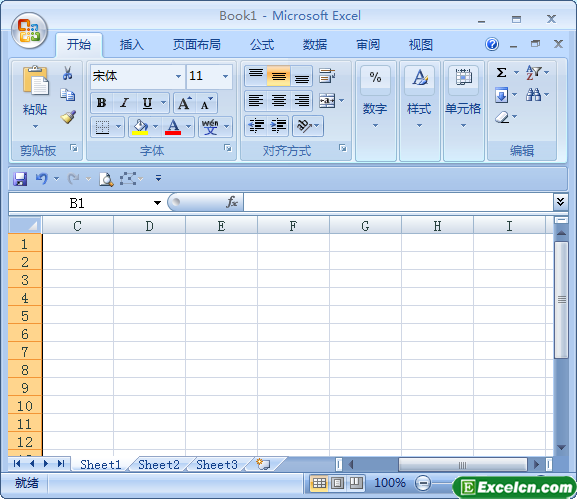Click the AutoSum sigma icon
The height and width of the screenshot is (499, 577).
[x=501, y=72]
